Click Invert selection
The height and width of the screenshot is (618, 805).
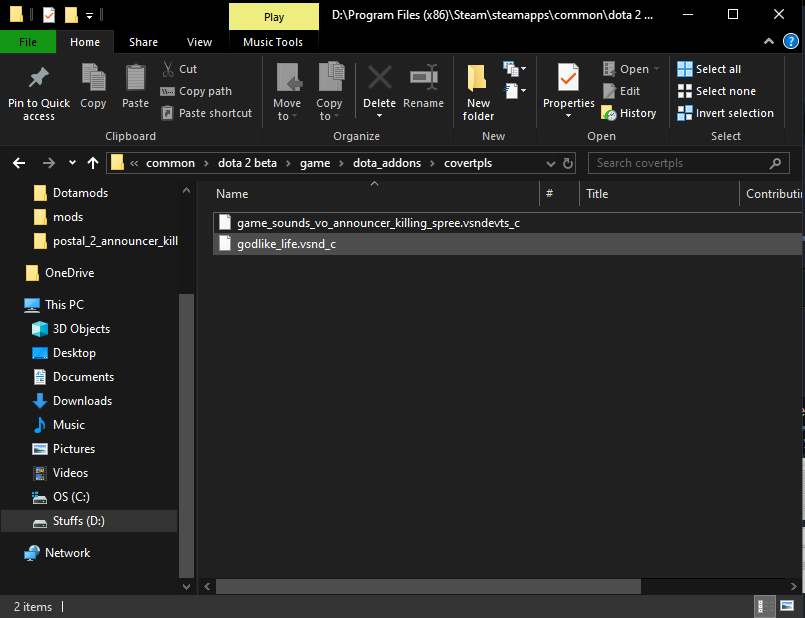(x=725, y=113)
